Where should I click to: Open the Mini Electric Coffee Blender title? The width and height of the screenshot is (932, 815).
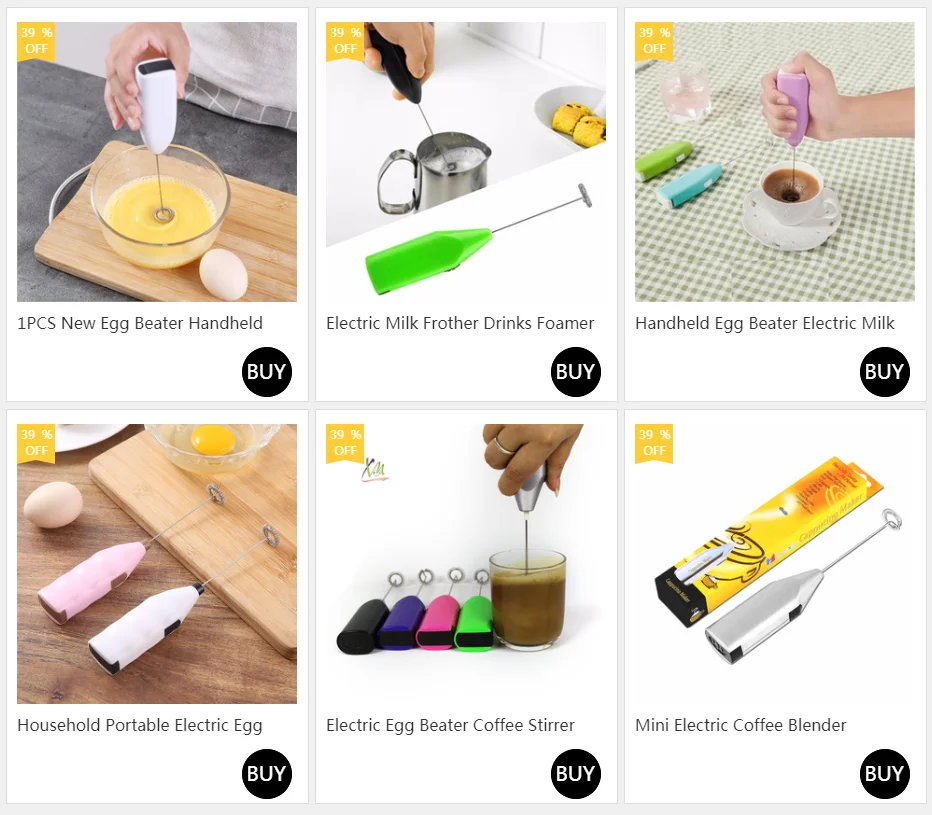coord(741,725)
